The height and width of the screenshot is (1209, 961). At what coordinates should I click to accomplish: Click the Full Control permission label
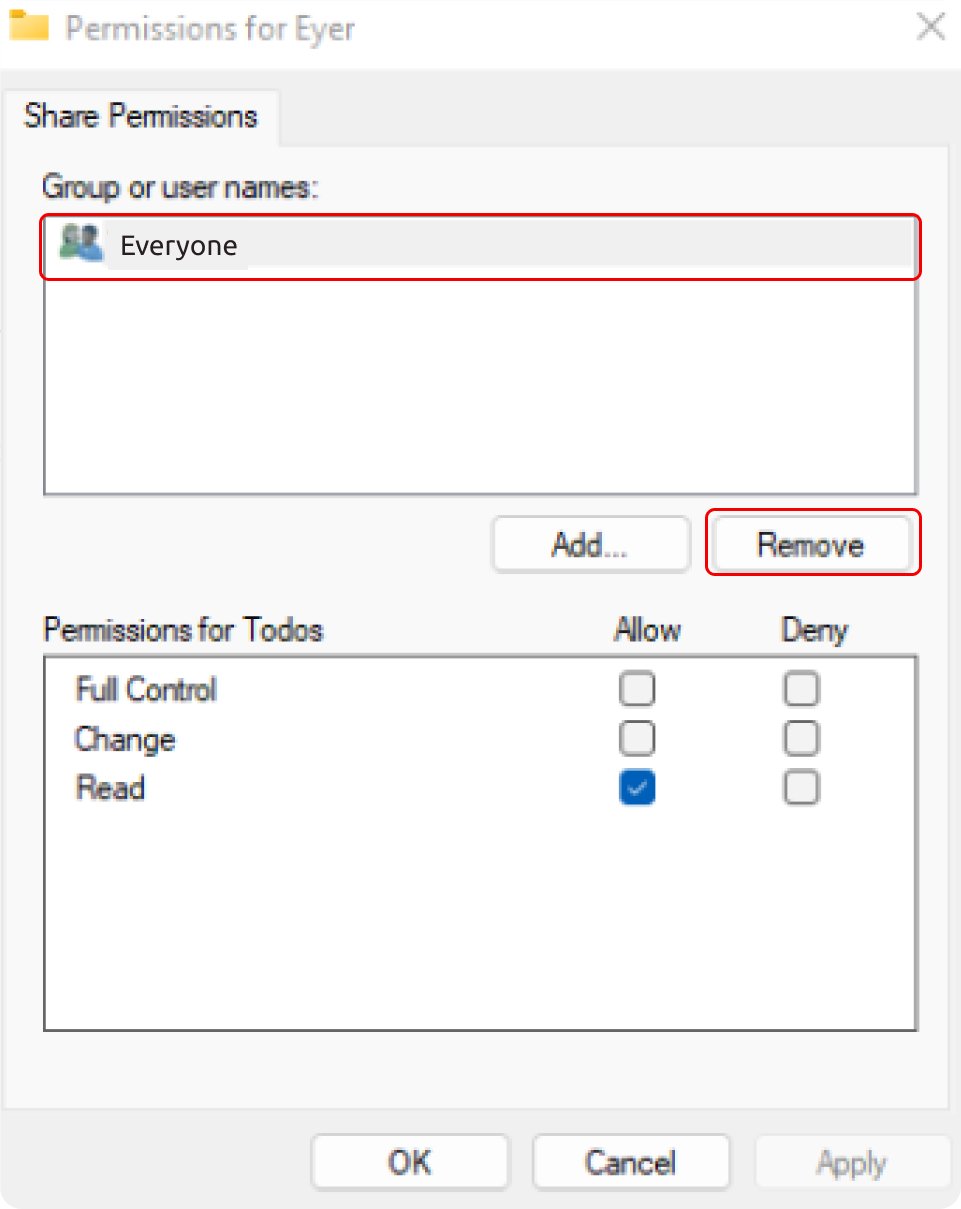(x=146, y=689)
